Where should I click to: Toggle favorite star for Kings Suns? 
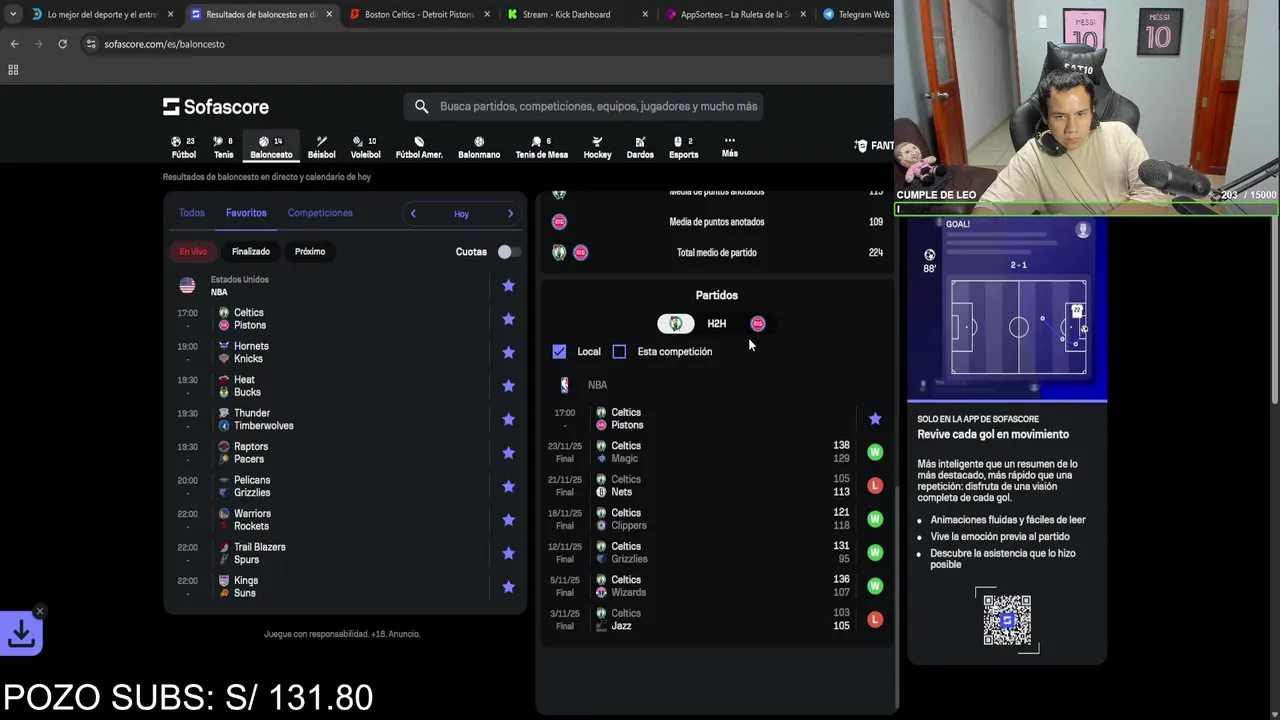(508, 587)
